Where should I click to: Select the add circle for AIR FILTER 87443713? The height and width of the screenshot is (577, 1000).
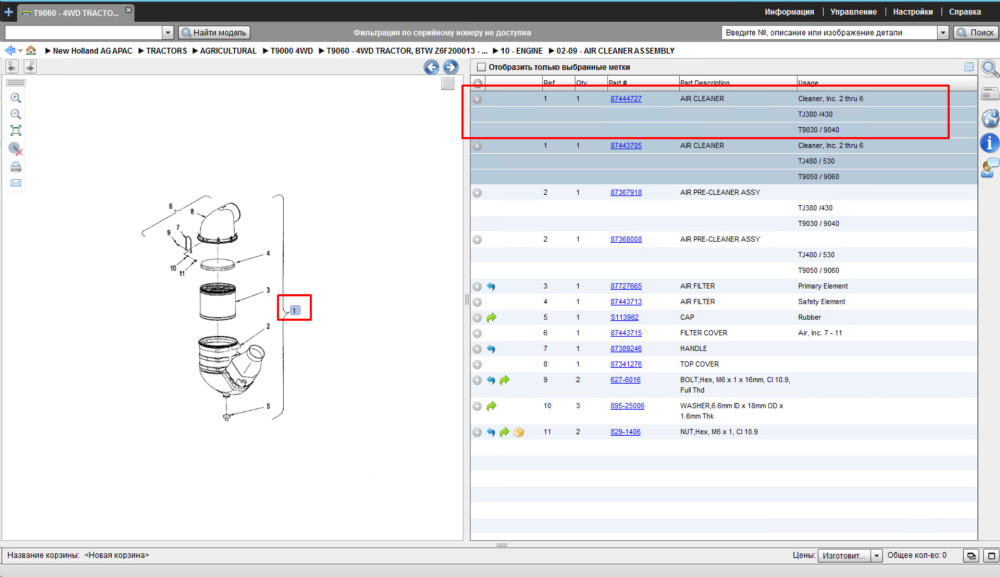[x=477, y=302]
